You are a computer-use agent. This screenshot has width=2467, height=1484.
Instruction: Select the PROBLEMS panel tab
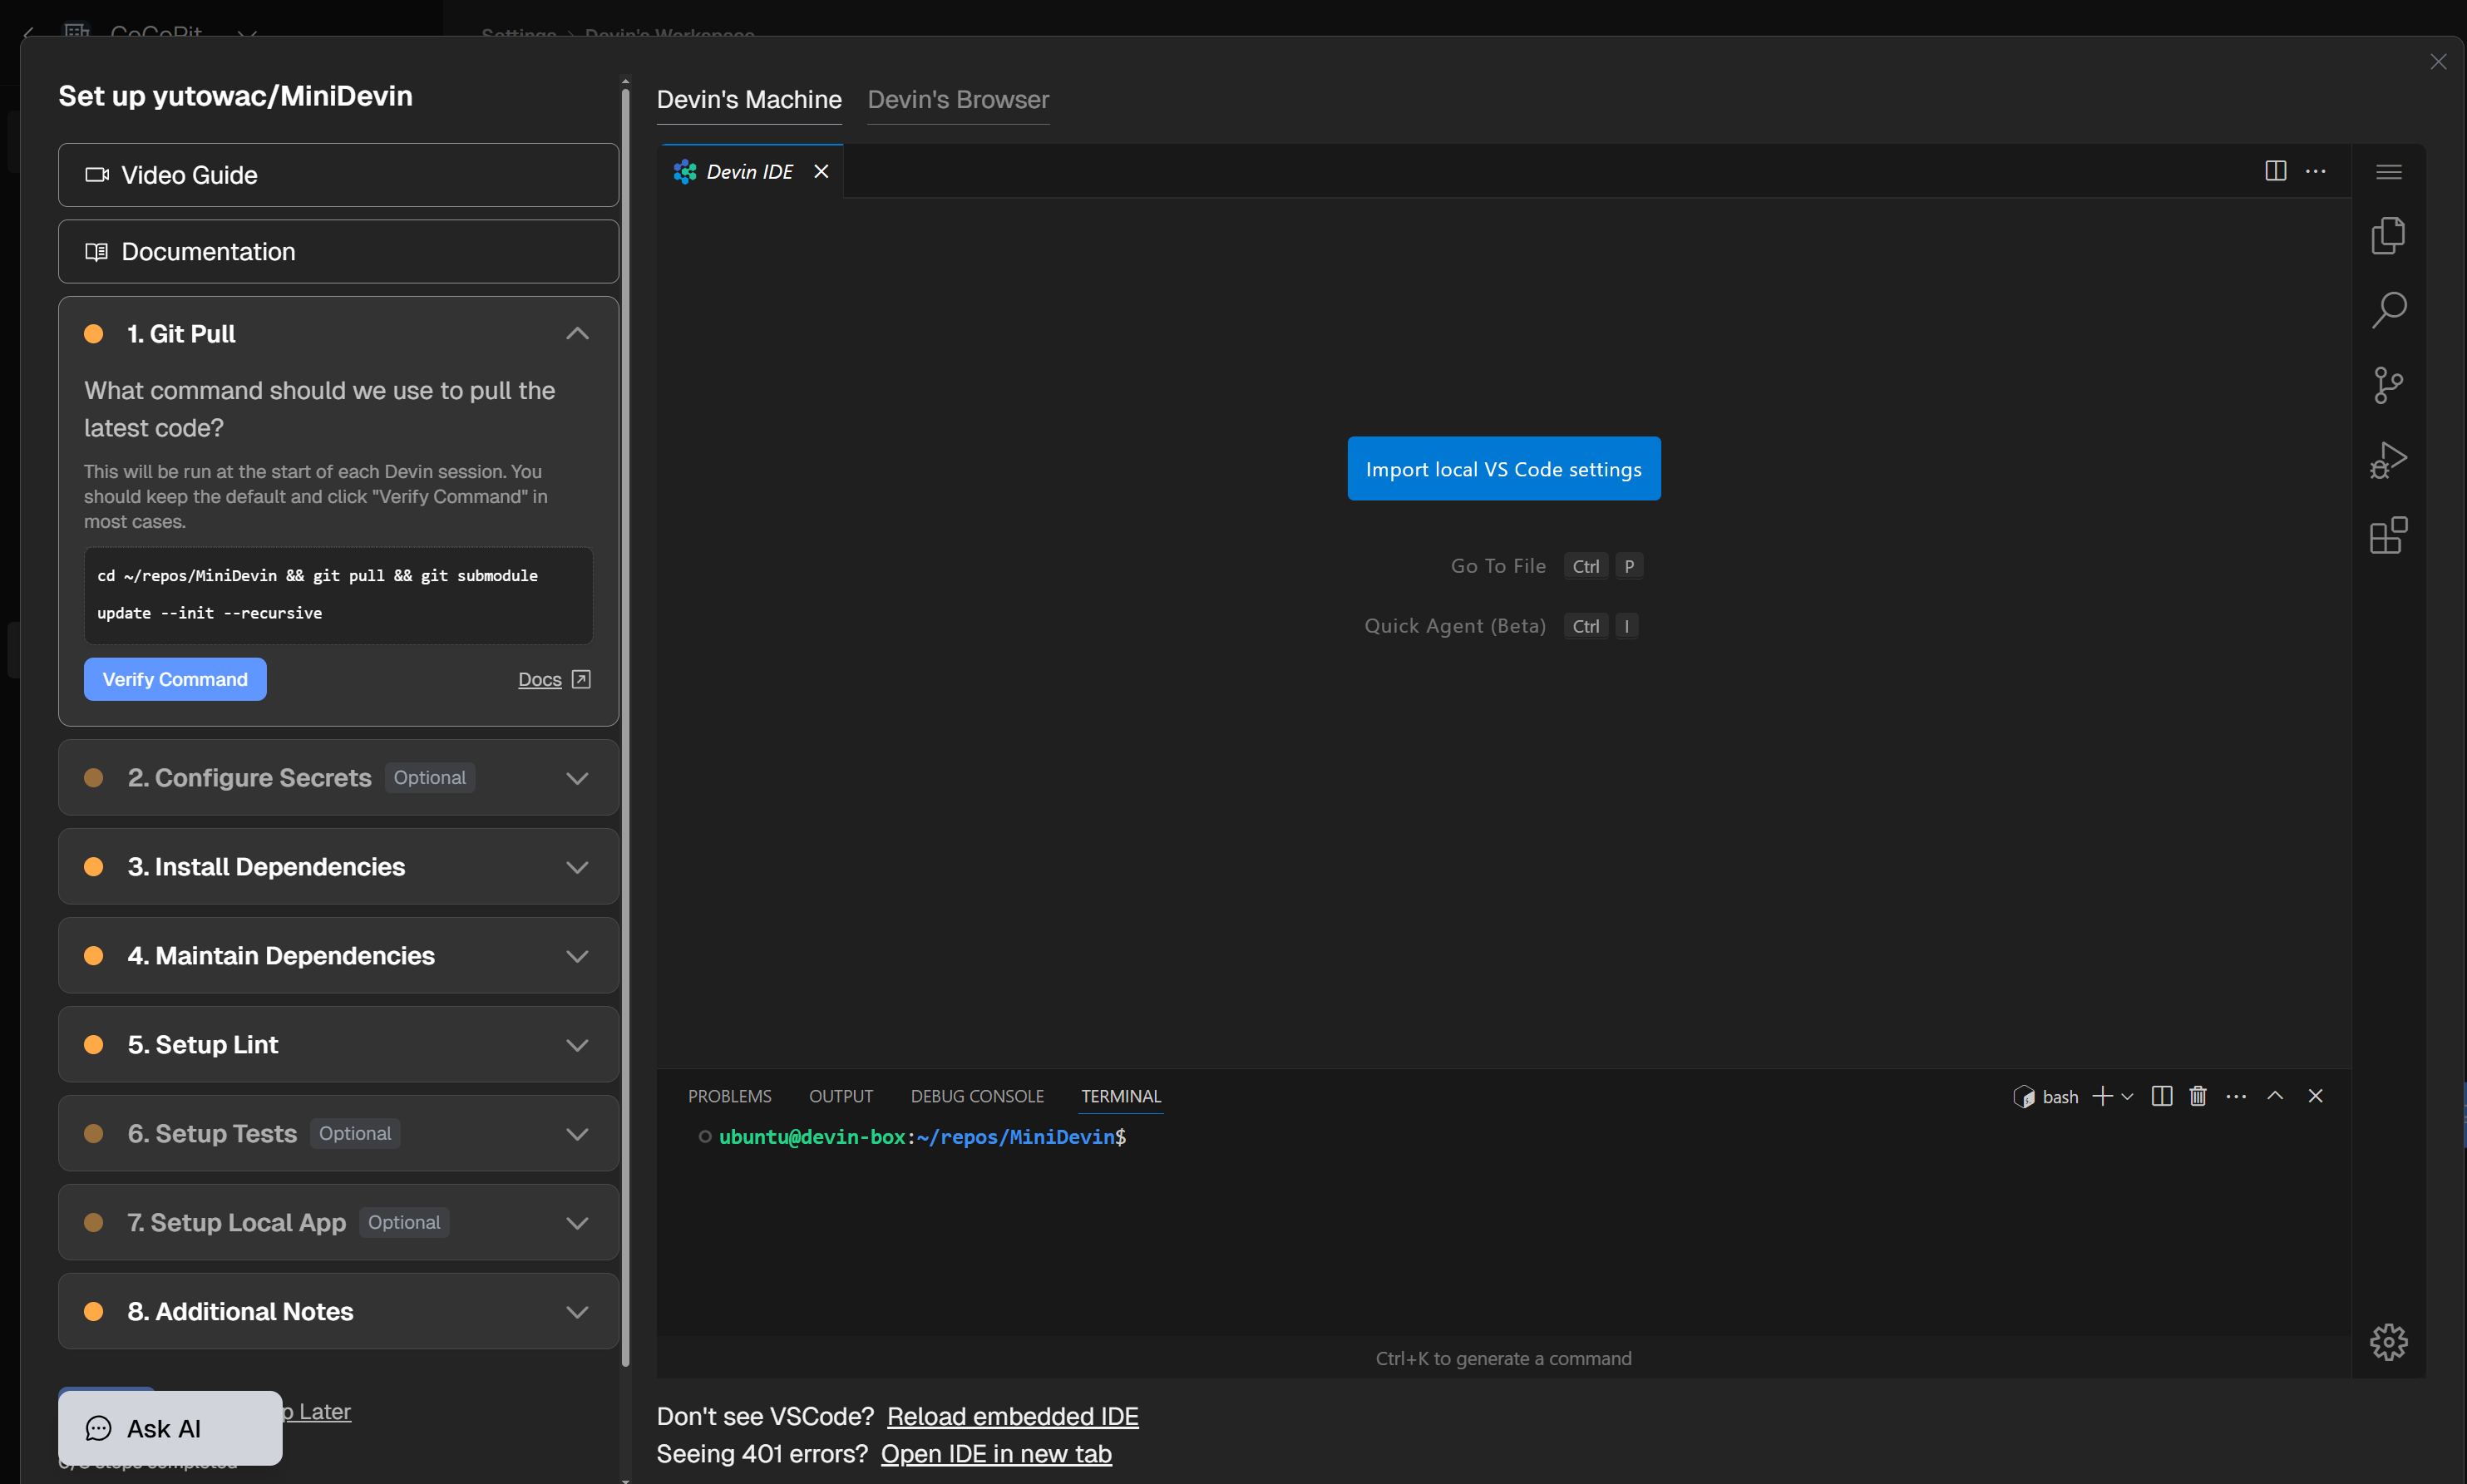729,1096
